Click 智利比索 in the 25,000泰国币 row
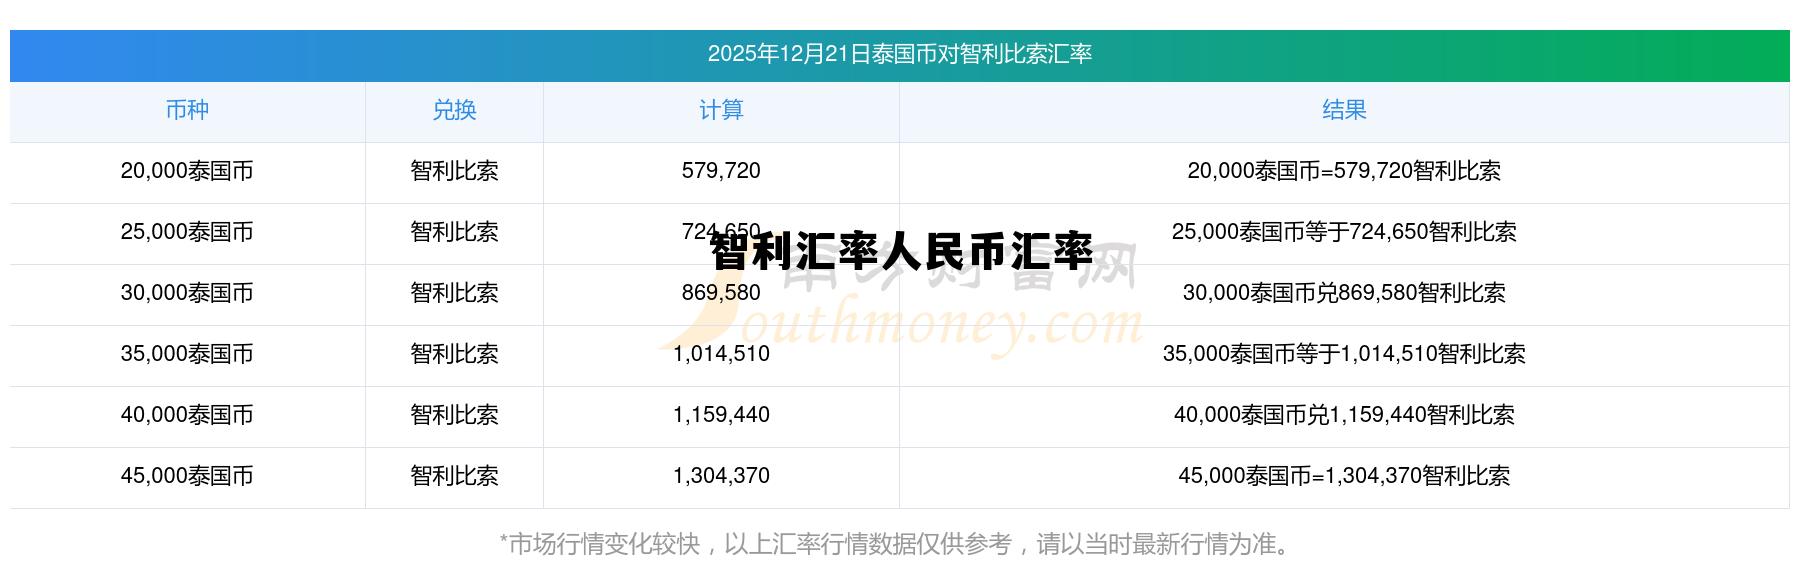This screenshot has width=1800, height=575. [454, 232]
